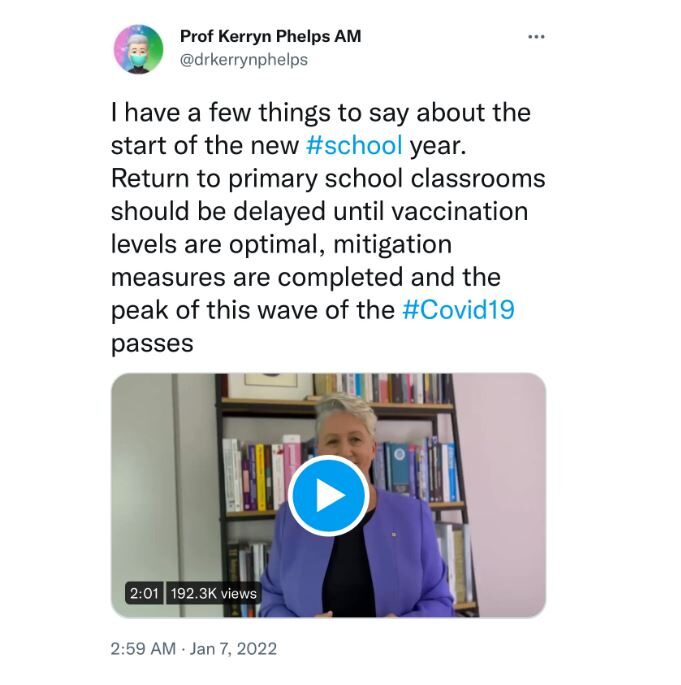Screen dimensions: 681x685
Task: Click the phrase mitigation in the tweet body
Action: pyautogui.click(x=393, y=245)
